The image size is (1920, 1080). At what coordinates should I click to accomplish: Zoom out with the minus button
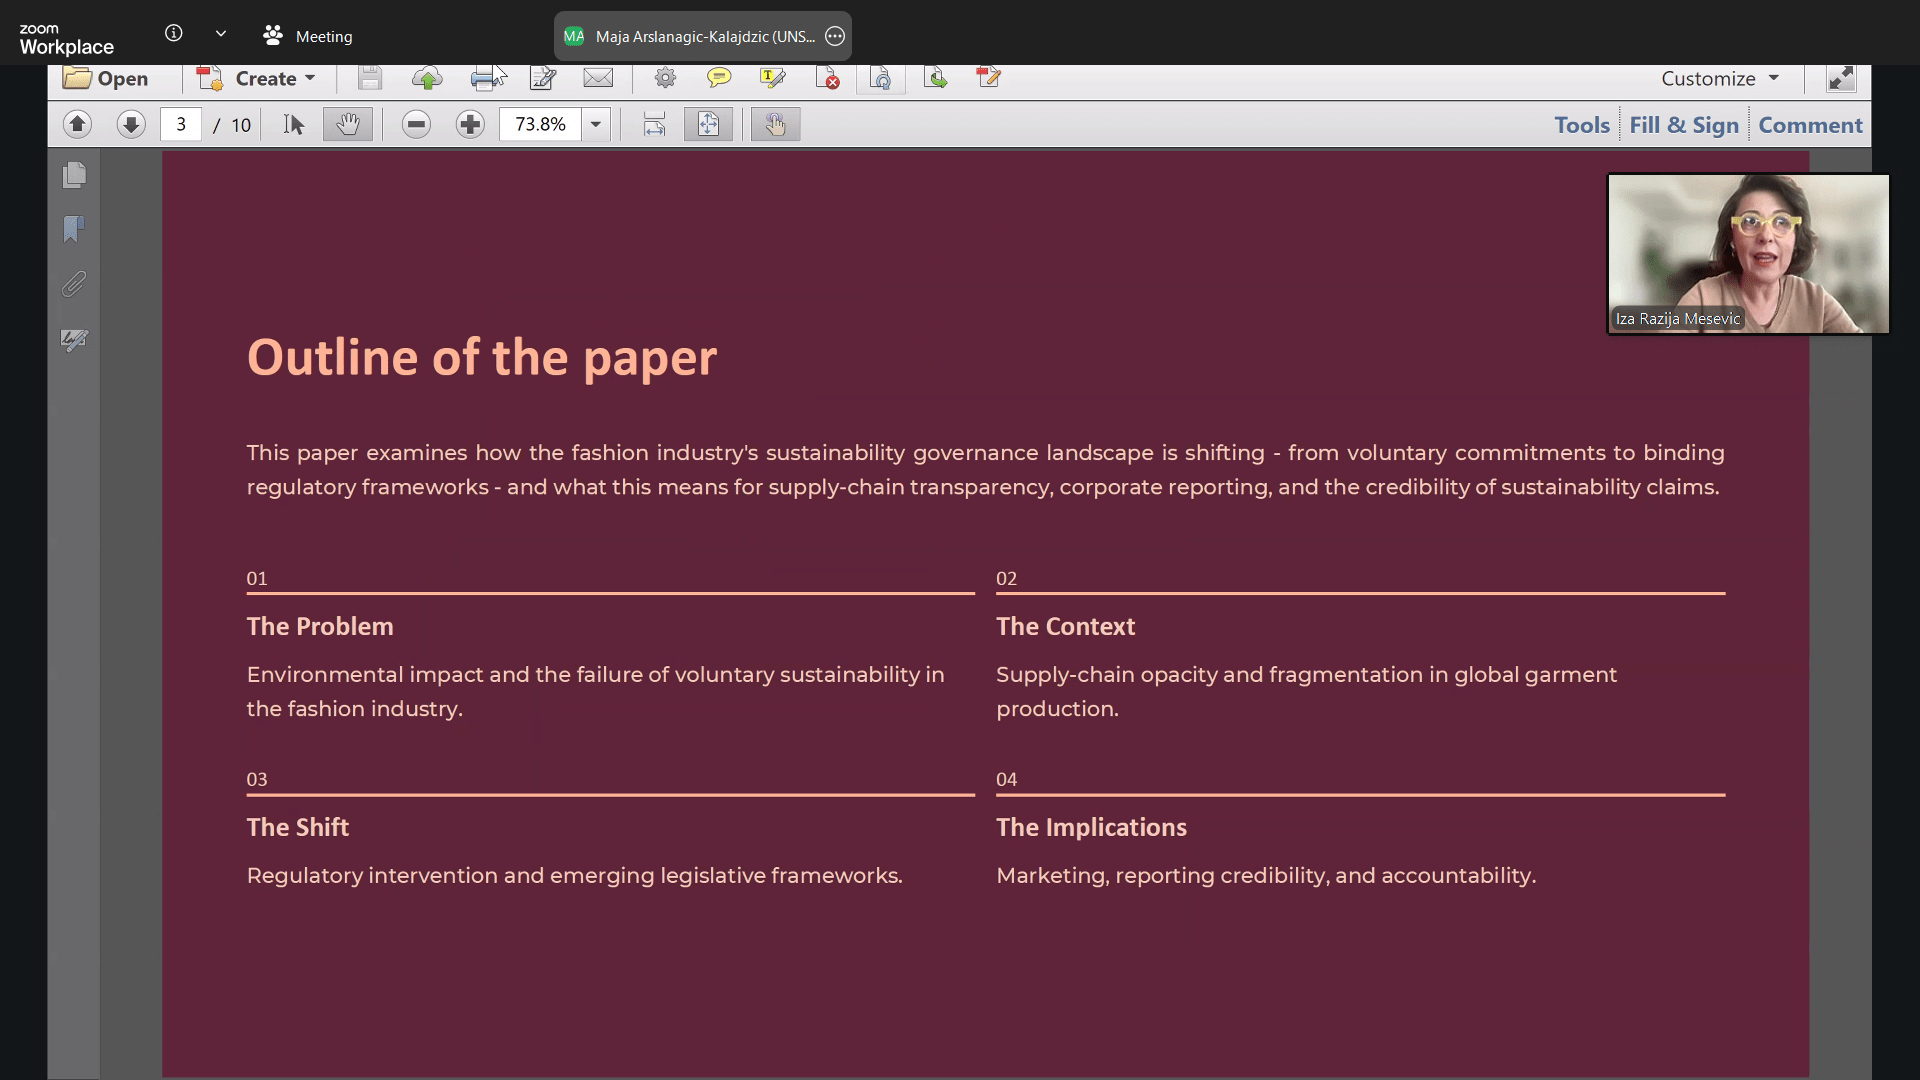(x=416, y=124)
